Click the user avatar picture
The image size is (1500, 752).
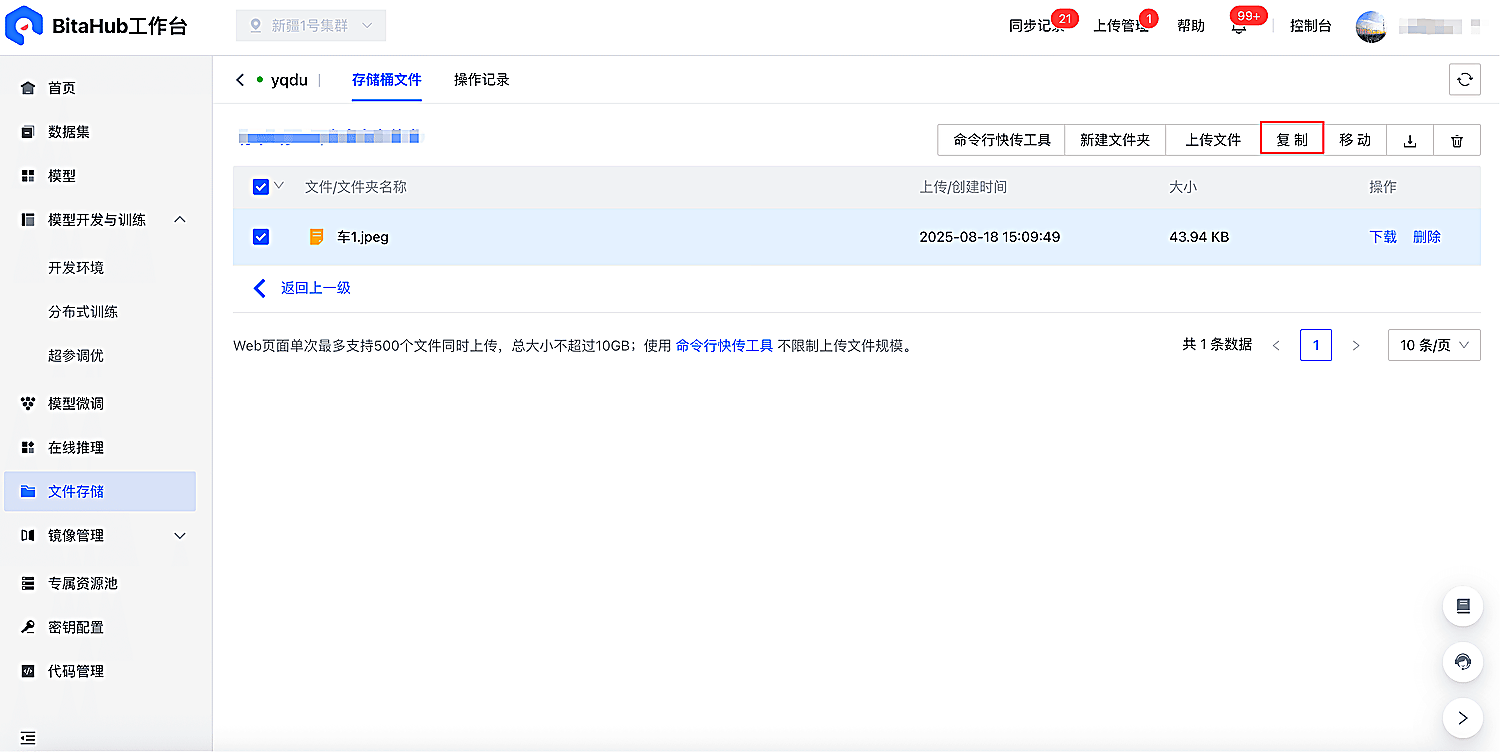tap(1371, 27)
